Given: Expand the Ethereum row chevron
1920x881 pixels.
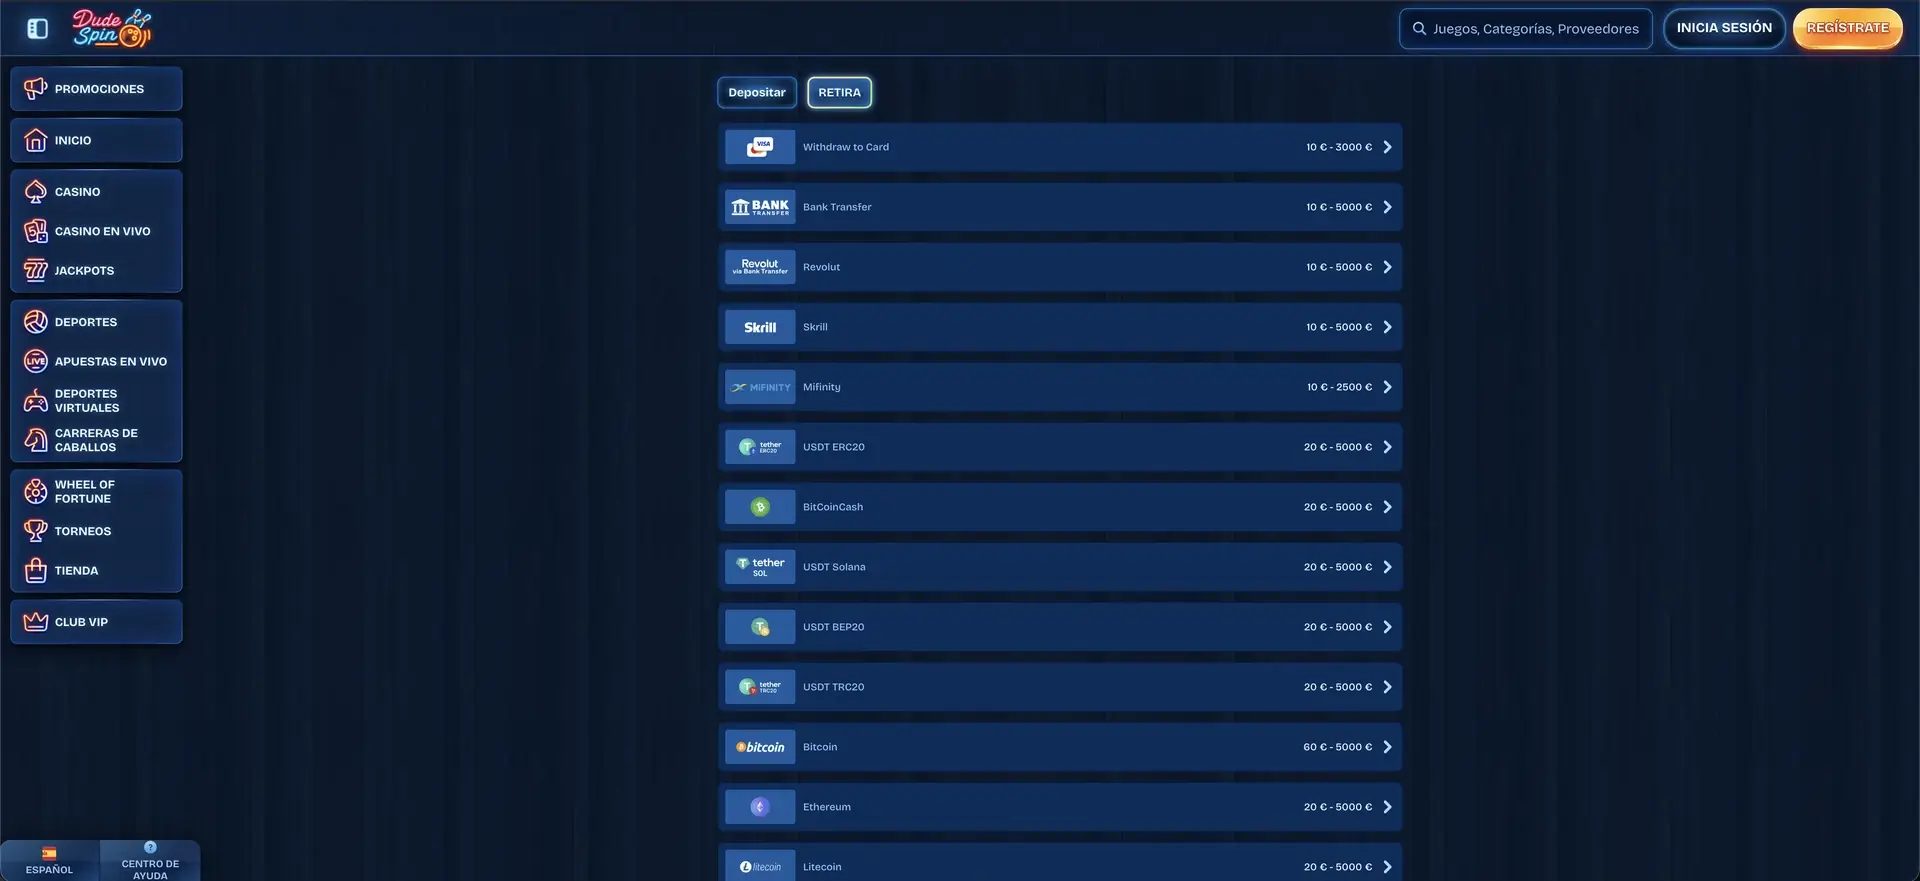Looking at the screenshot, I should (x=1387, y=807).
